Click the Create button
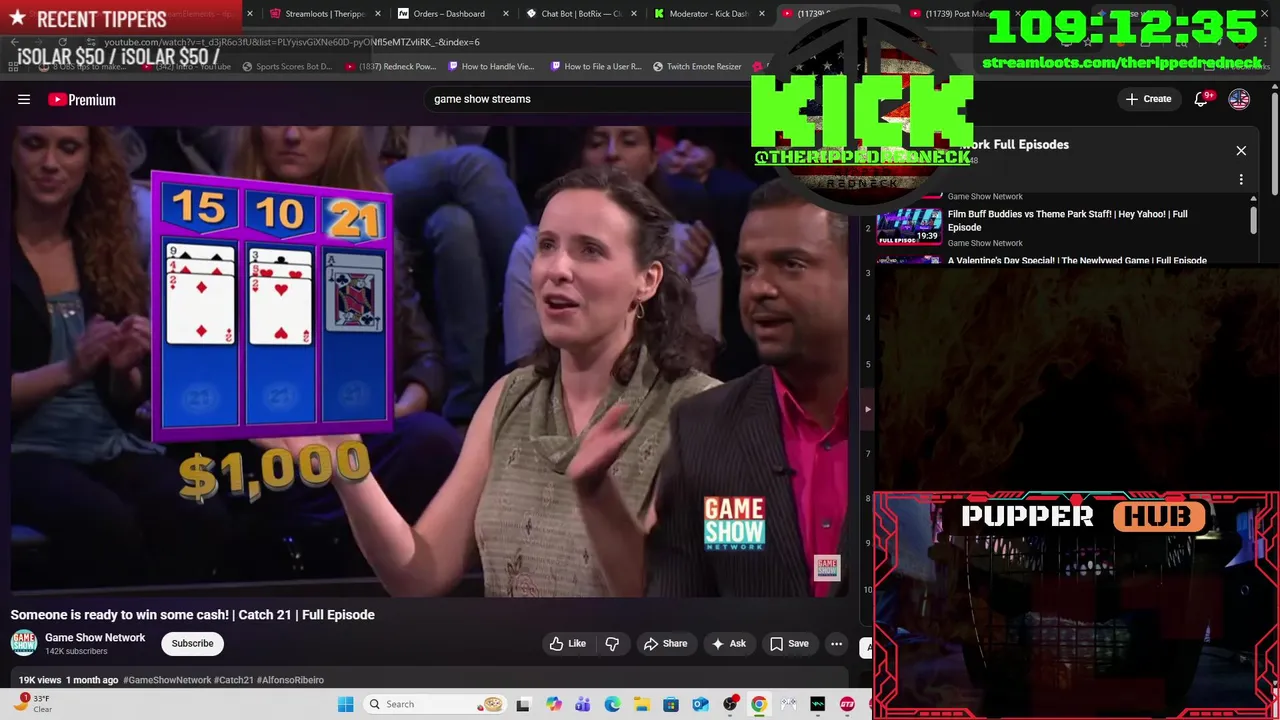Image resolution: width=1280 pixels, height=720 pixels. [x=1148, y=99]
